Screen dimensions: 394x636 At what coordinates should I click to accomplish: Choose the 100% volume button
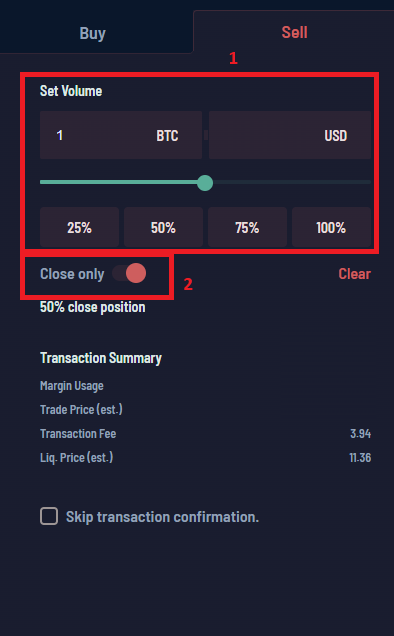point(331,227)
